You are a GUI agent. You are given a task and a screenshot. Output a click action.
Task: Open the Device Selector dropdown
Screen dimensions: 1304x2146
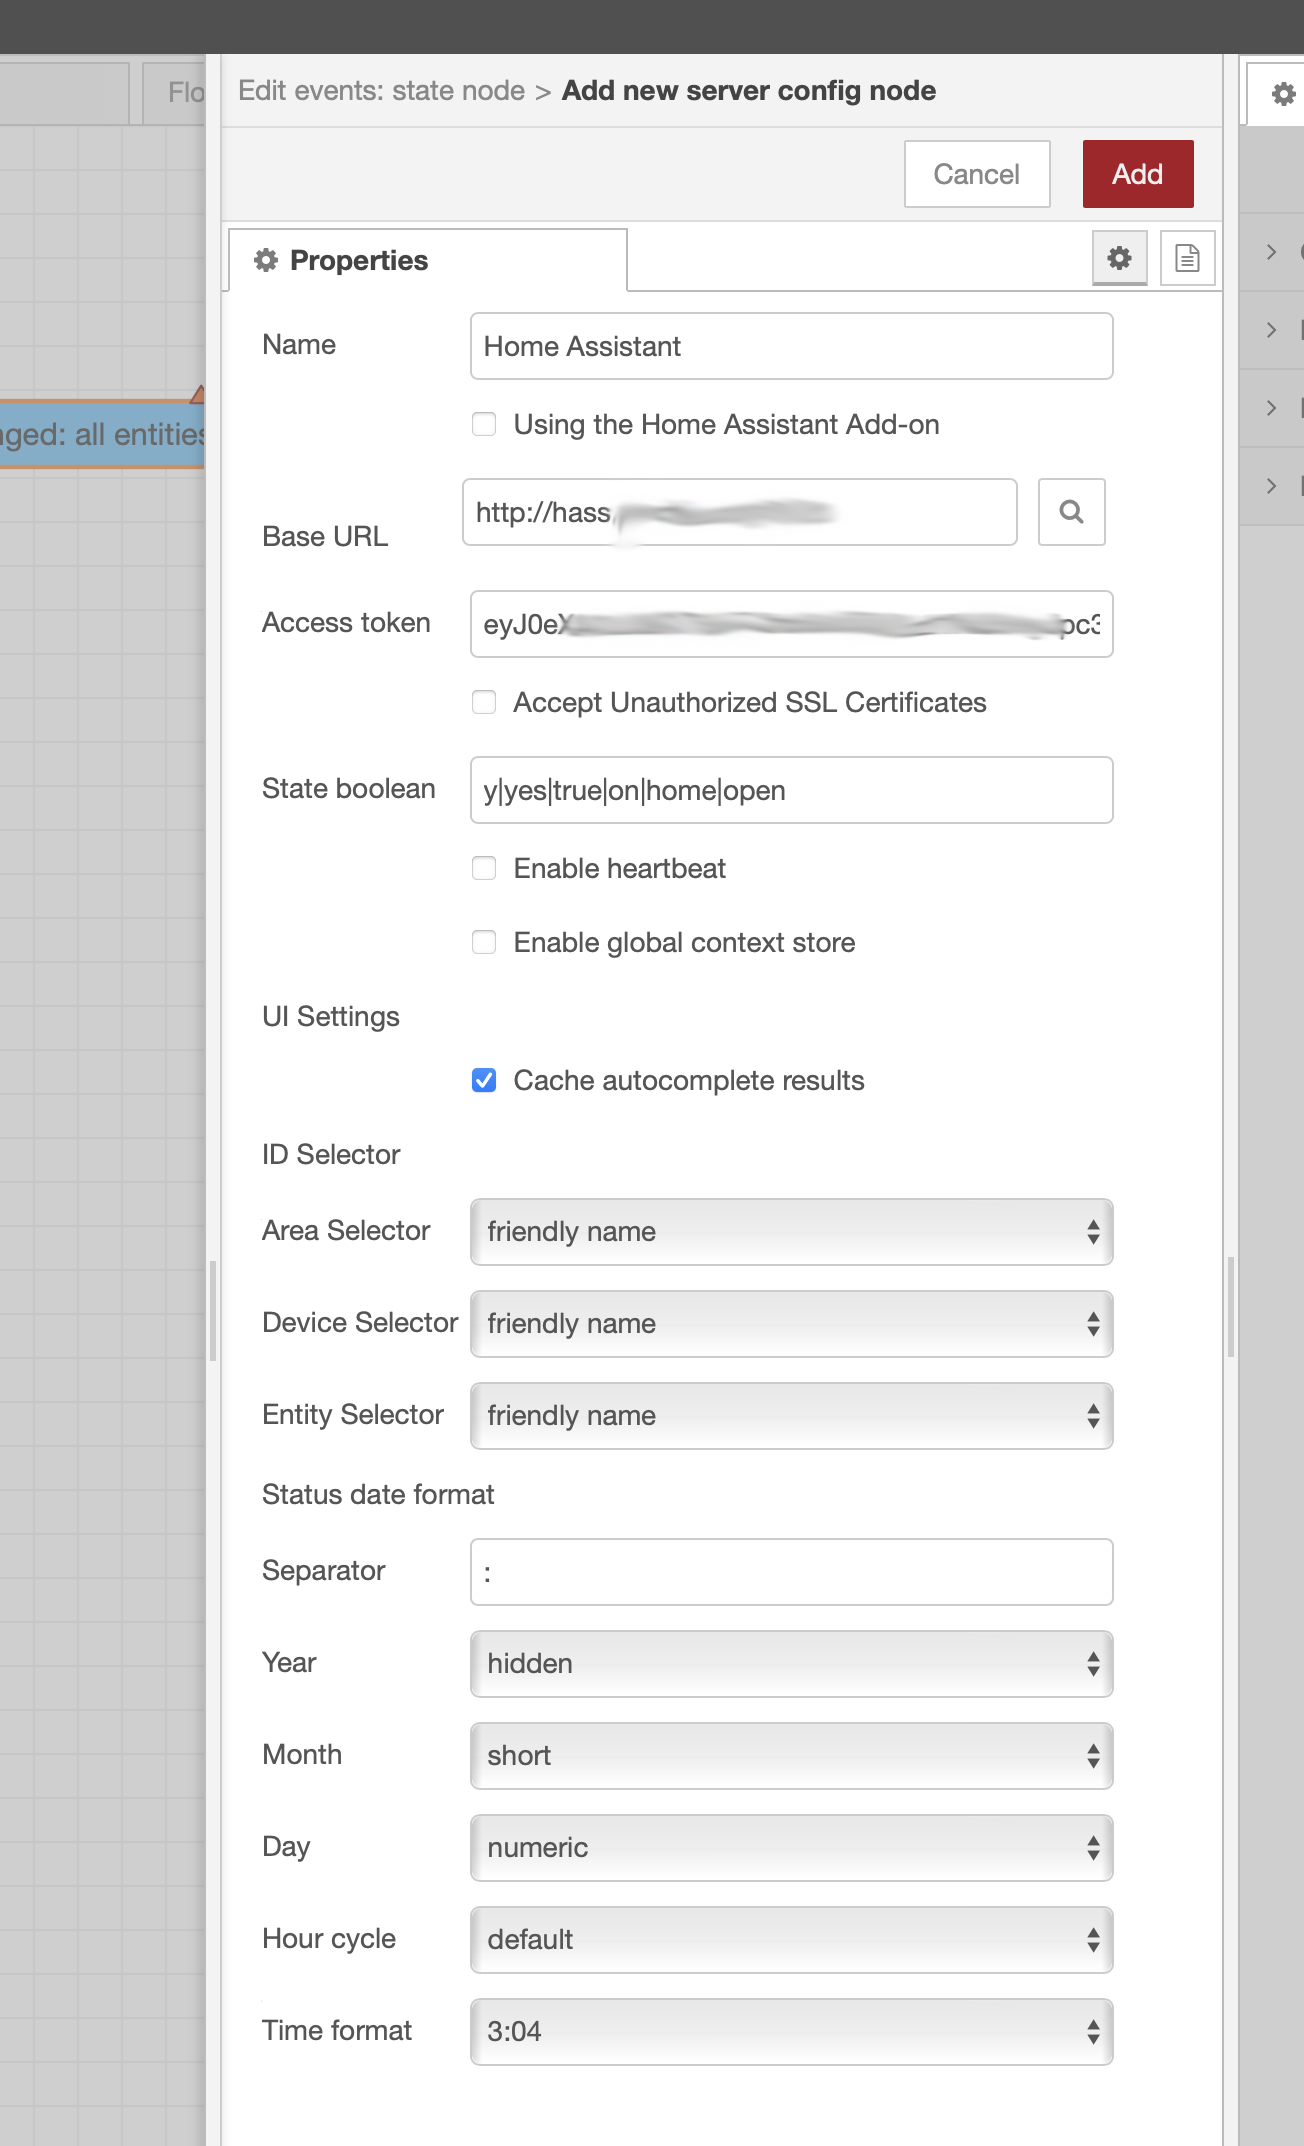point(791,1324)
